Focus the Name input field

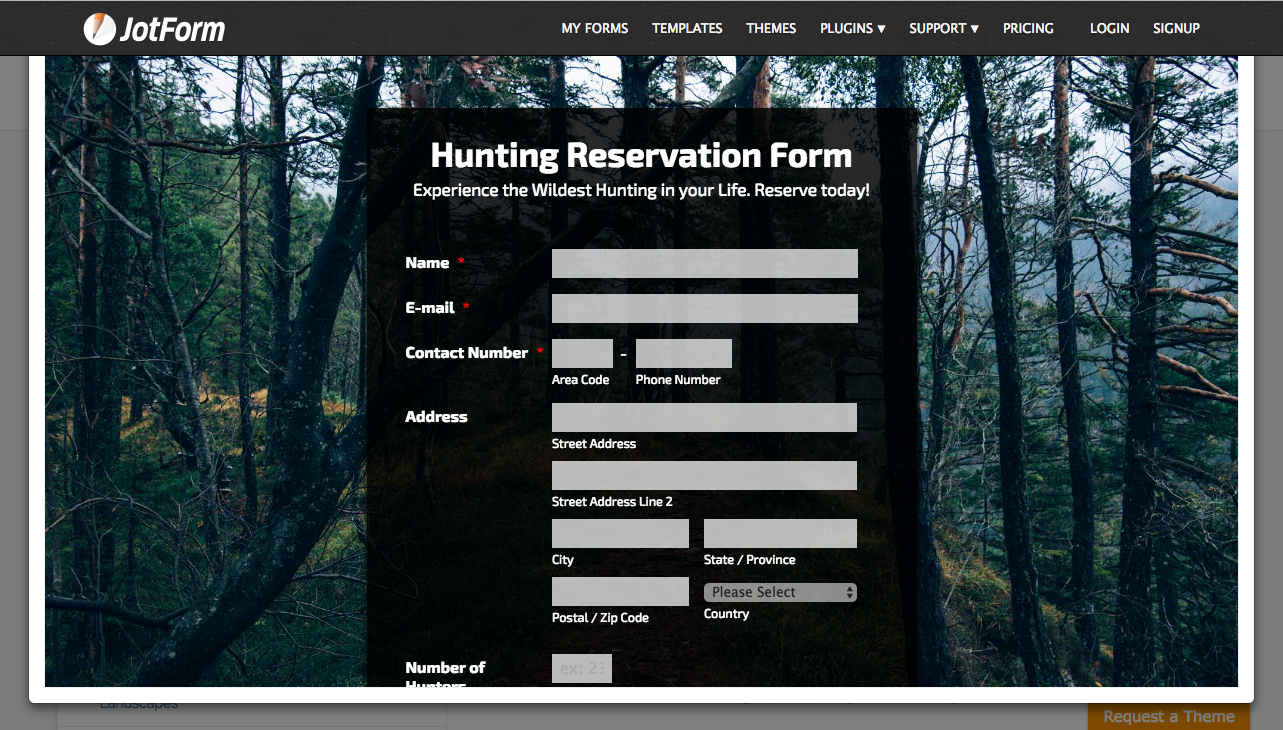[705, 263]
